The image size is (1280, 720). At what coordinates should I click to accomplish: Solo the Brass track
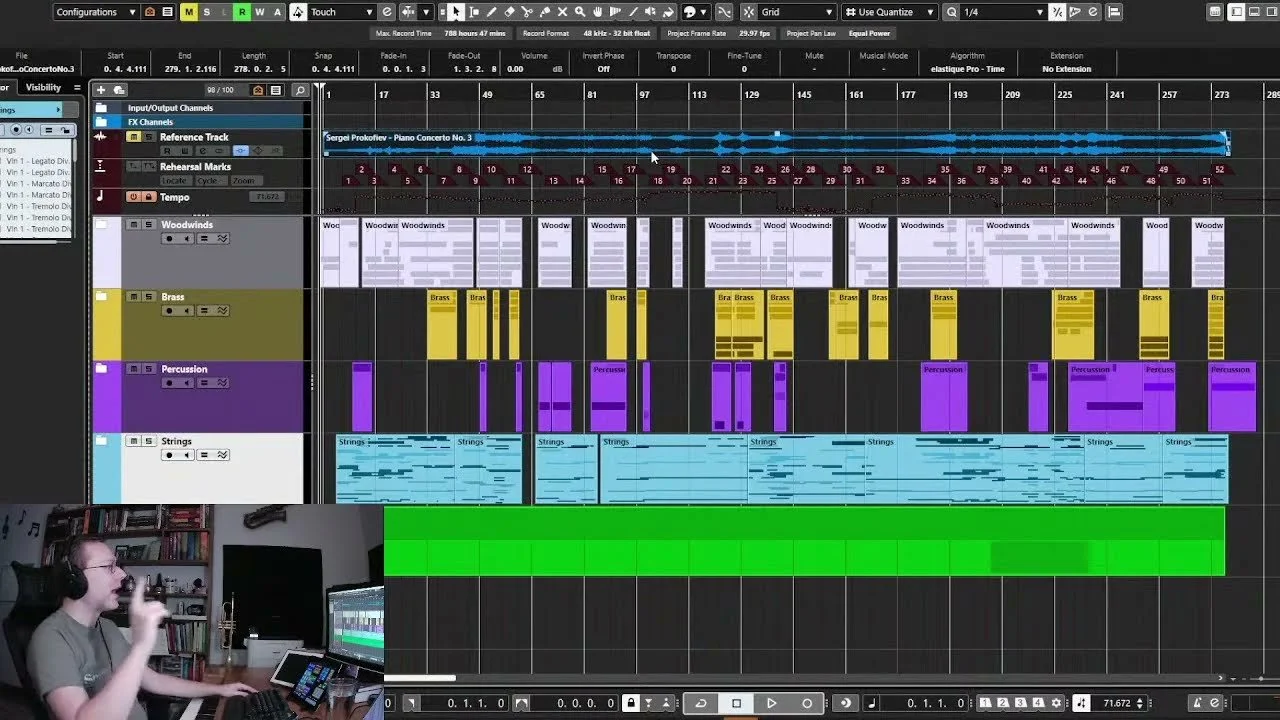pyautogui.click(x=149, y=297)
